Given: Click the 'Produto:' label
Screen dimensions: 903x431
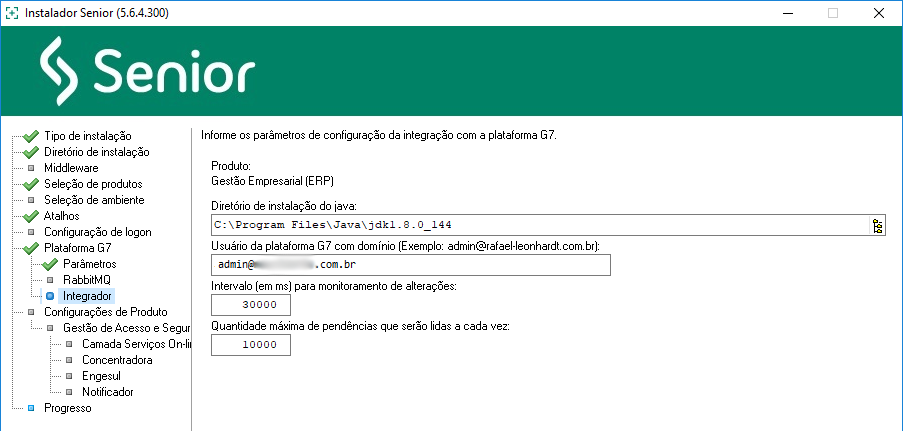Looking at the screenshot, I should point(231,167).
